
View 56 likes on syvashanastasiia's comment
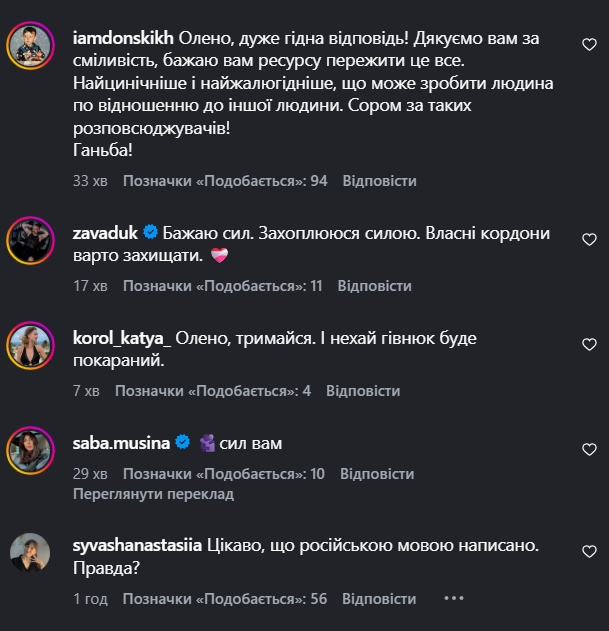coord(225,598)
